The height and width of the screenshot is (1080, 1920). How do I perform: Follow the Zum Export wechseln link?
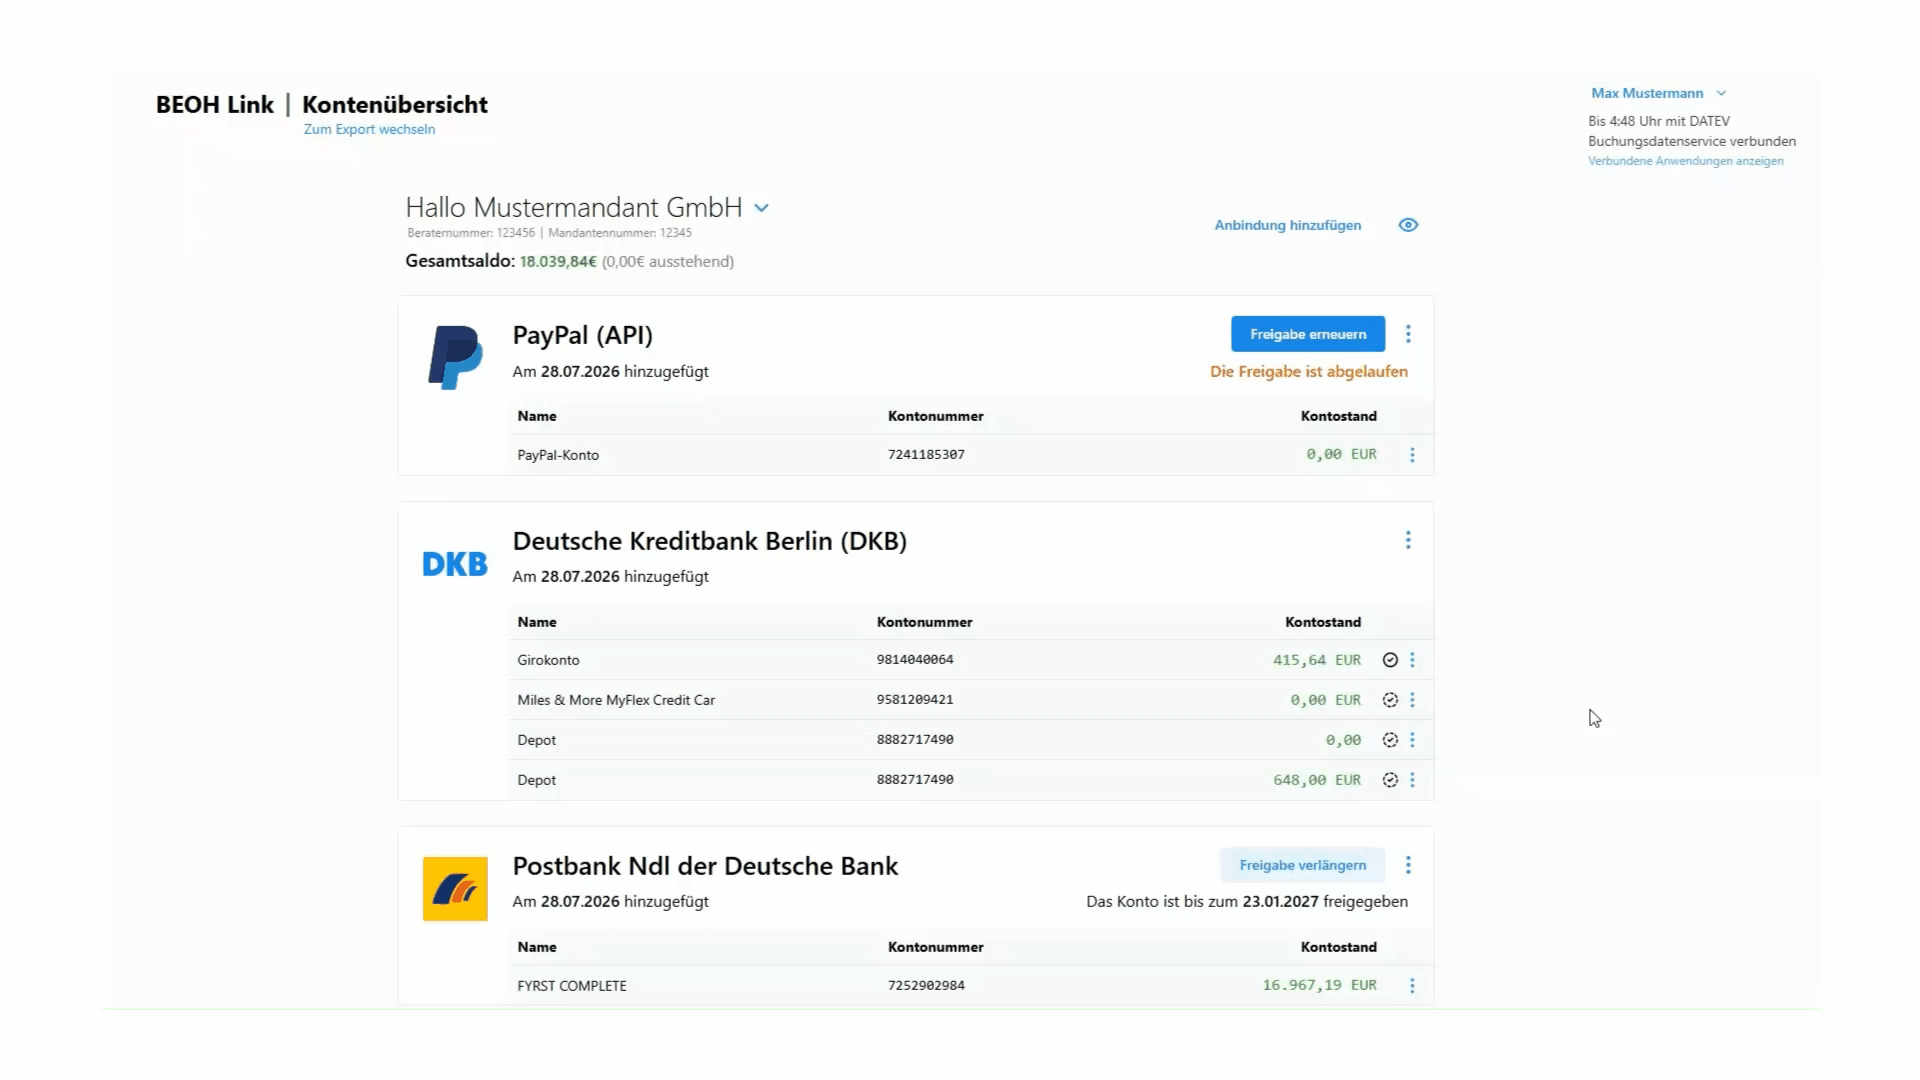pos(369,129)
